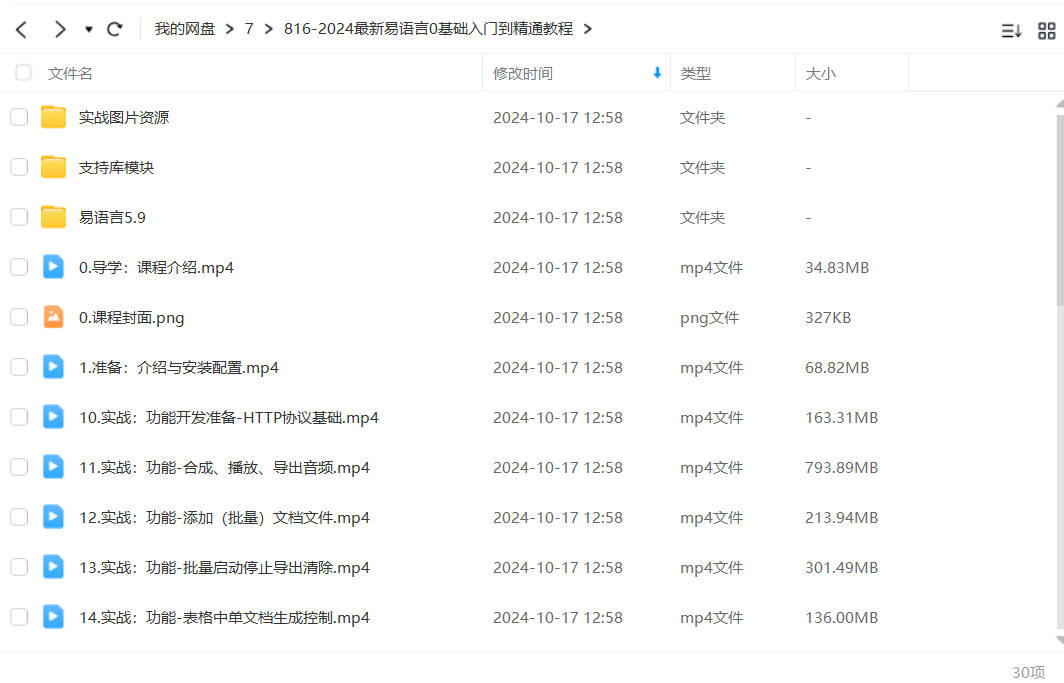Click video icon of 12.实战 文档文件.mp4
Viewport: 1064px width, 683px height.
pos(54,517)
